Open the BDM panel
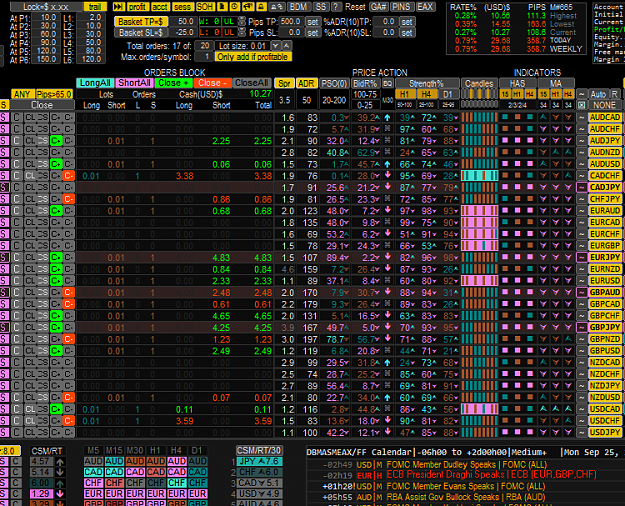 pyautogui.click(x=299, y=7)
